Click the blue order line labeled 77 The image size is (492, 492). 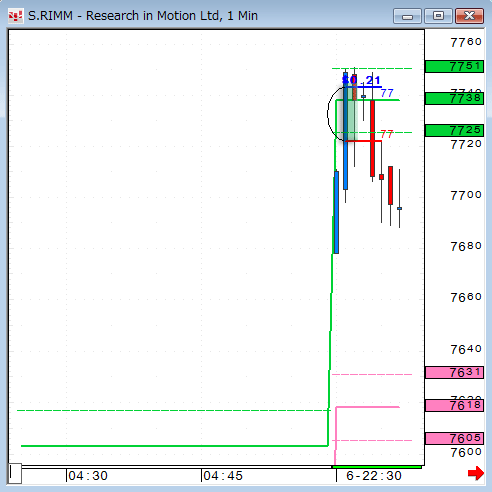(x=365, y=87)
